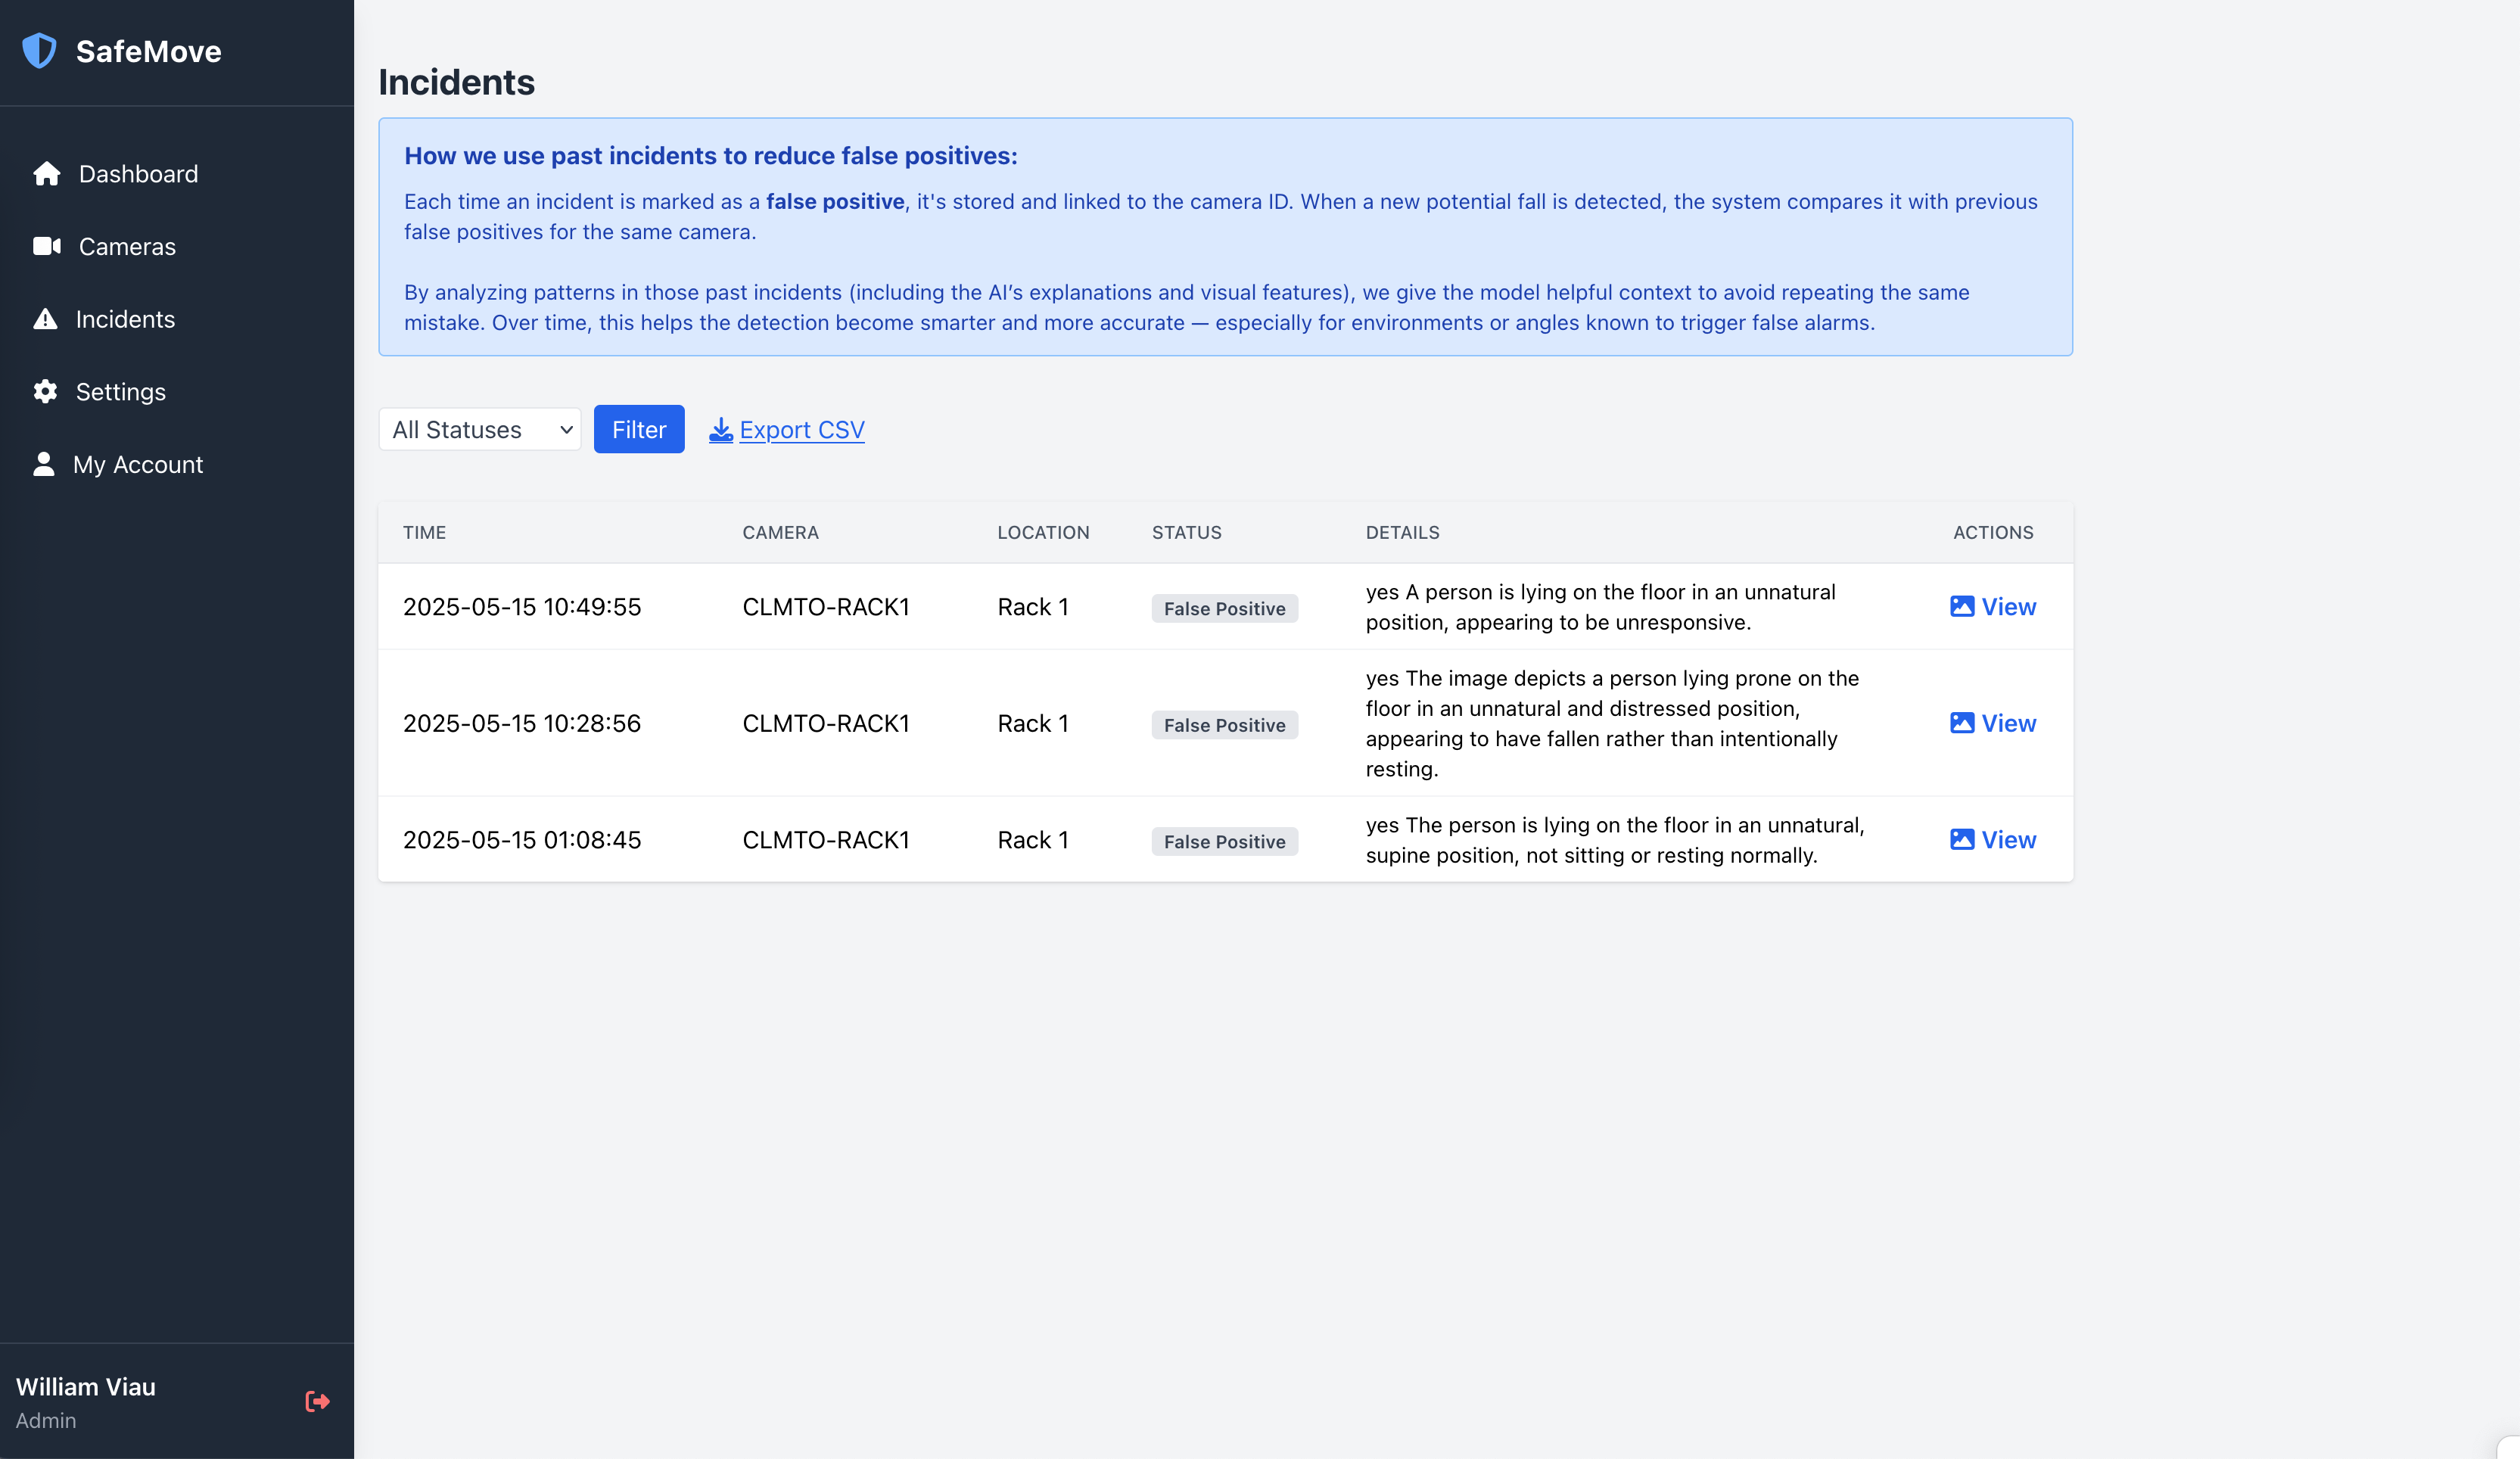Click the Cameras video icon
The height and width of the screenshot is (1459, 2520).
coord(46,246)
